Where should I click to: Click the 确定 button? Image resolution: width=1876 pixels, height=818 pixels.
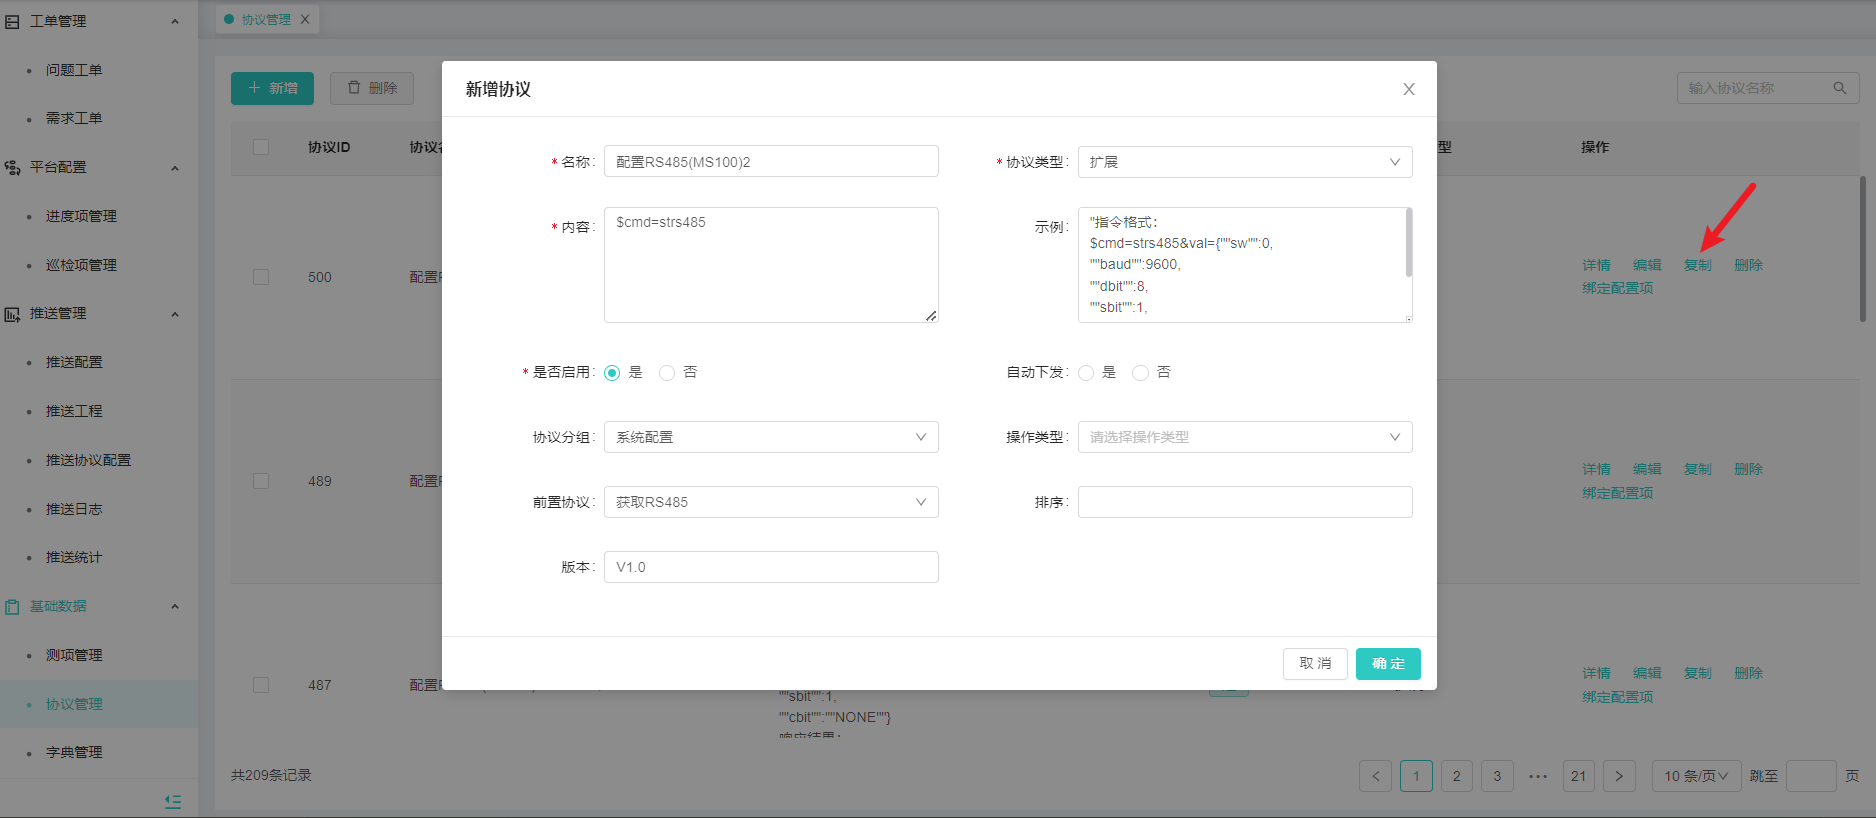pos(1387,664)
